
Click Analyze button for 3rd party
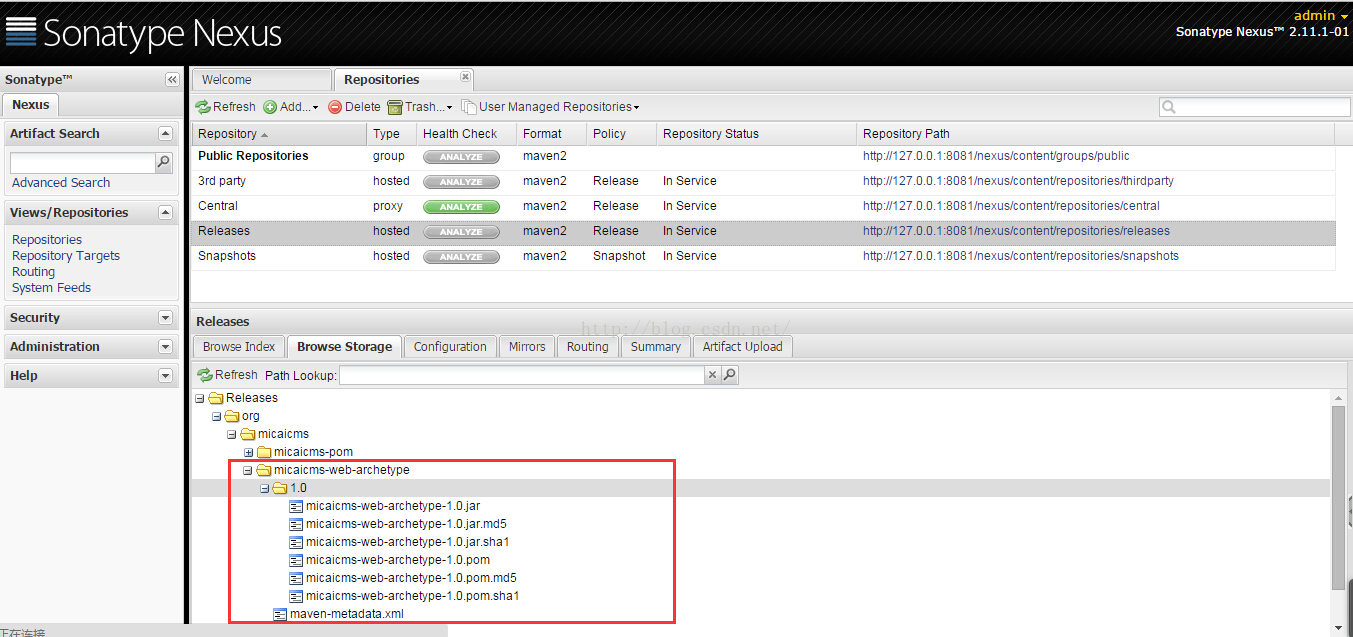pos(461,182)
